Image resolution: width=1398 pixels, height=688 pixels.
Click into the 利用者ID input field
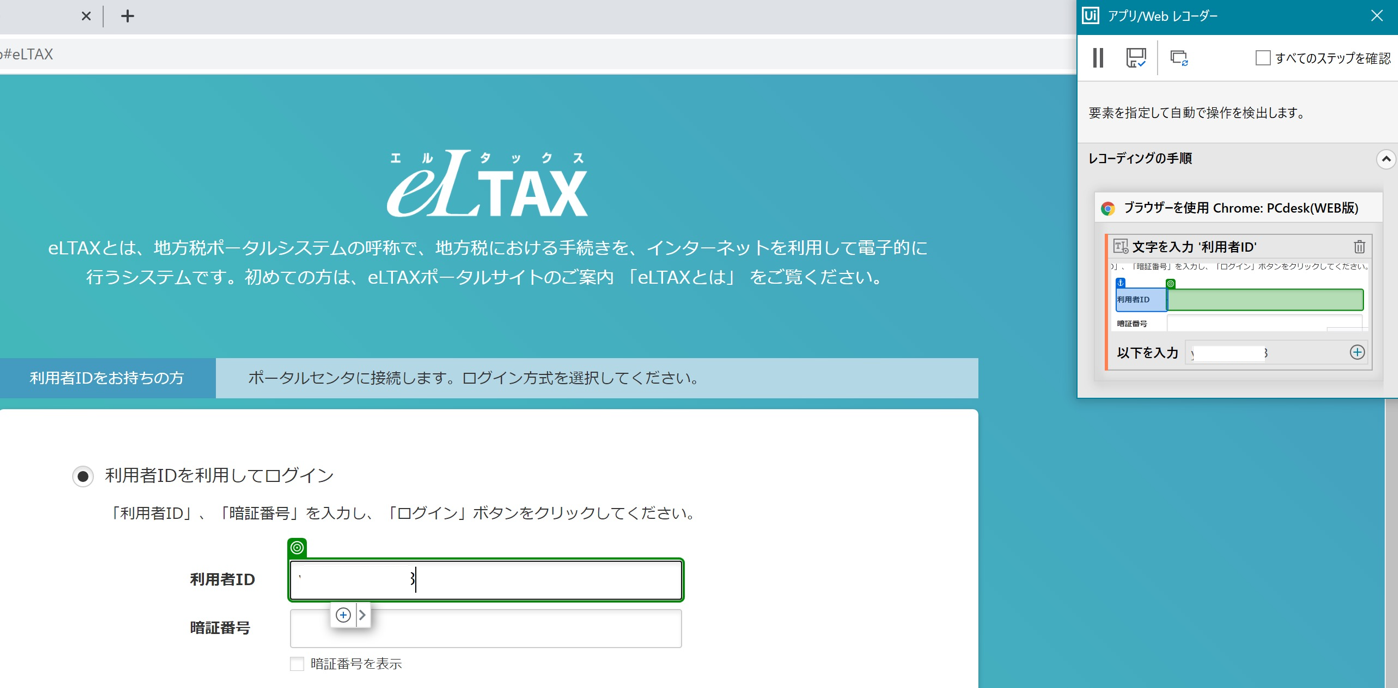(486, 580)
